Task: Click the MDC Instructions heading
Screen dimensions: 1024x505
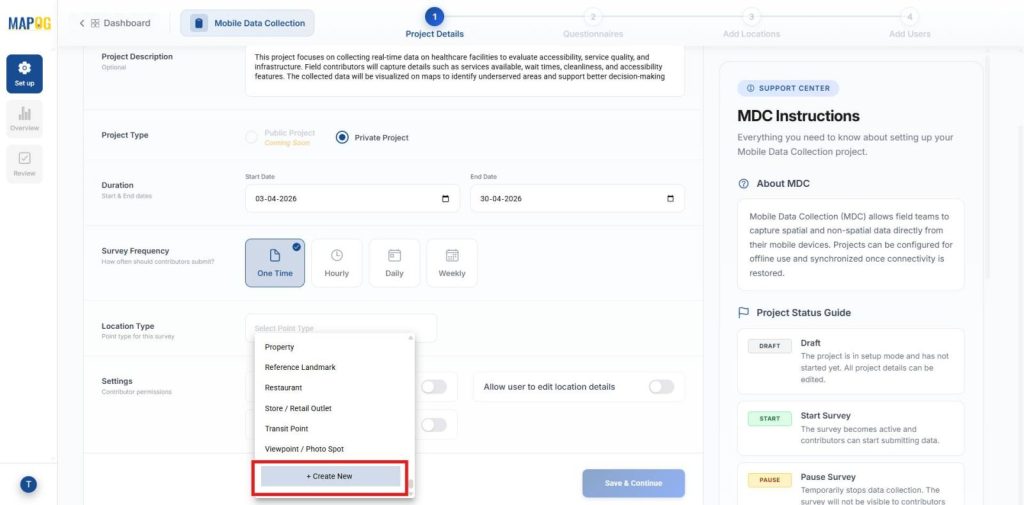Action: pyautogui.click(x=798, y=116)
